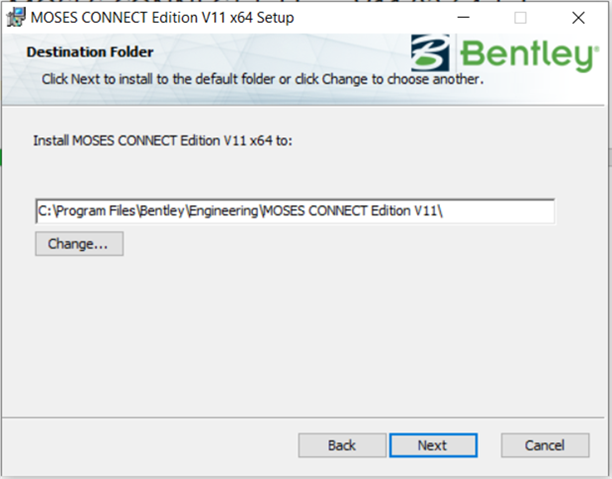The width and height of the screenshot is (612, 479).
Task: Close the MOSES Setup dialog
Action: point(578,18)
